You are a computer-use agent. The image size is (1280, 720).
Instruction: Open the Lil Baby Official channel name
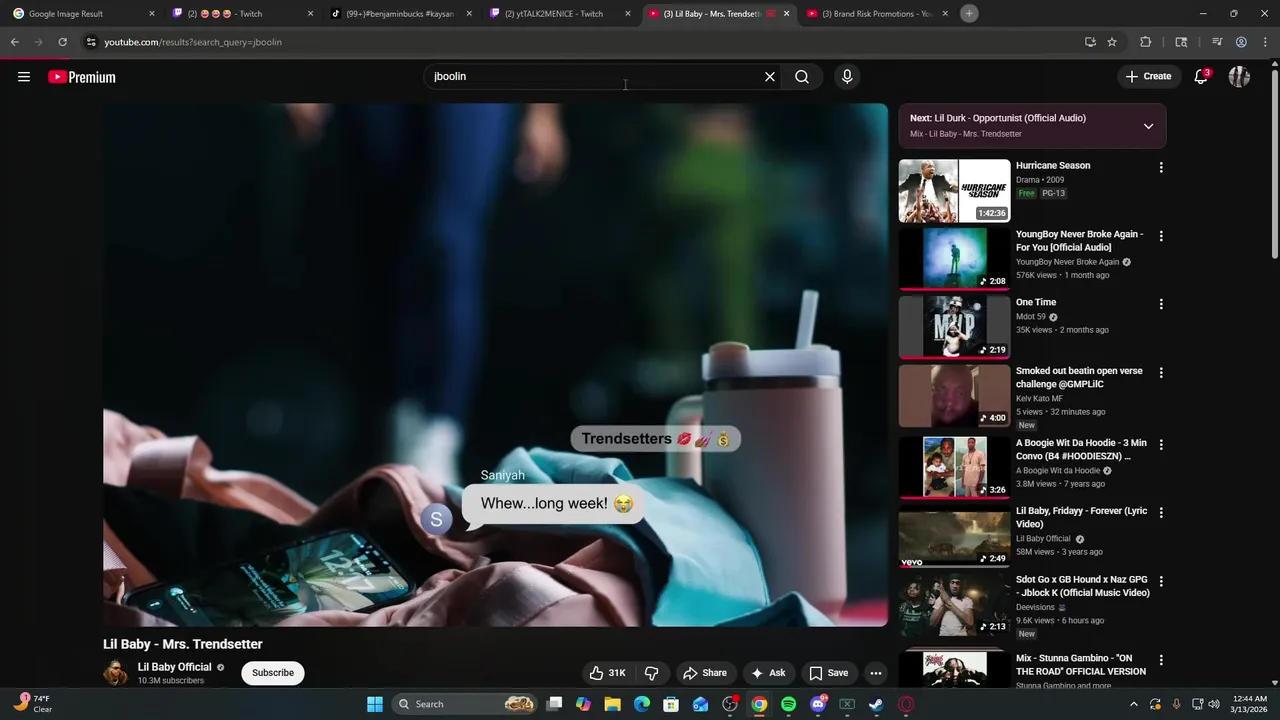(x=174, y=667)
